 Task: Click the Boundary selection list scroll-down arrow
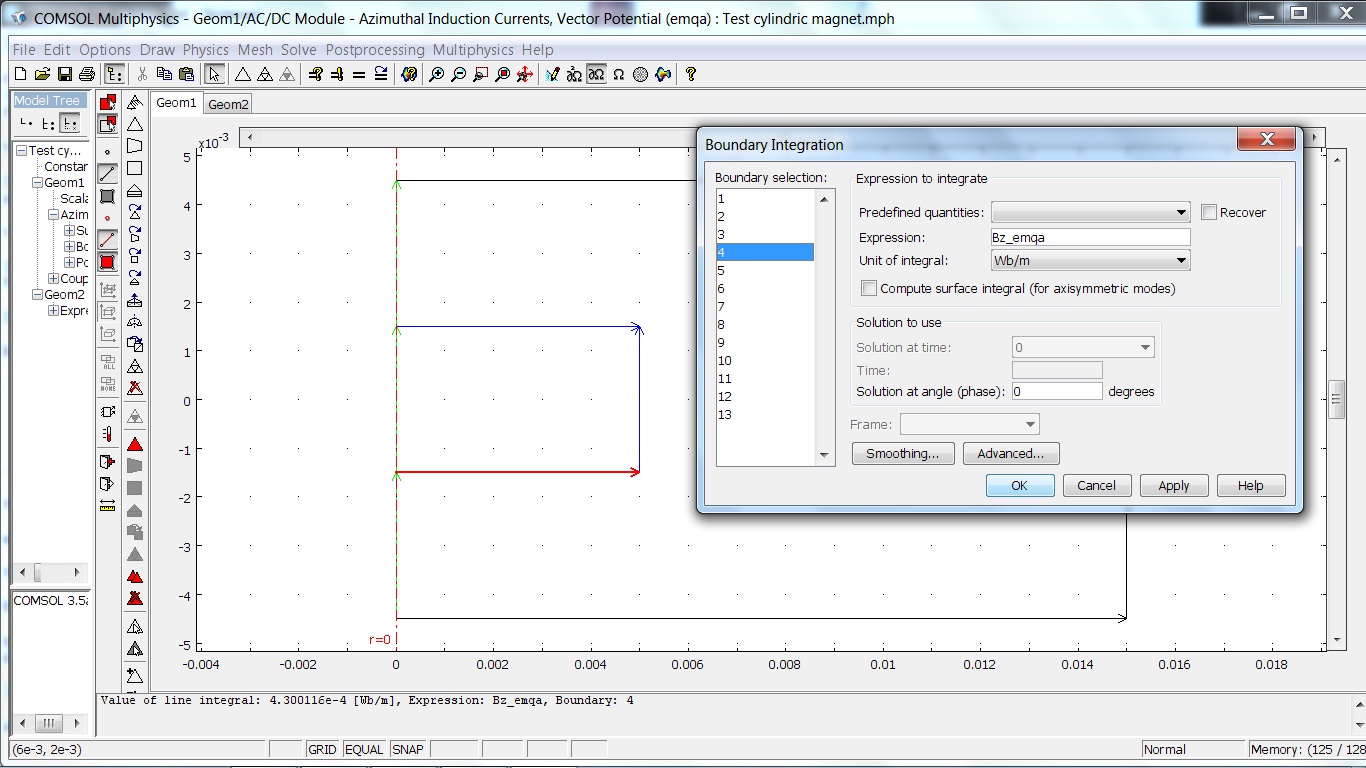(825, 456)
